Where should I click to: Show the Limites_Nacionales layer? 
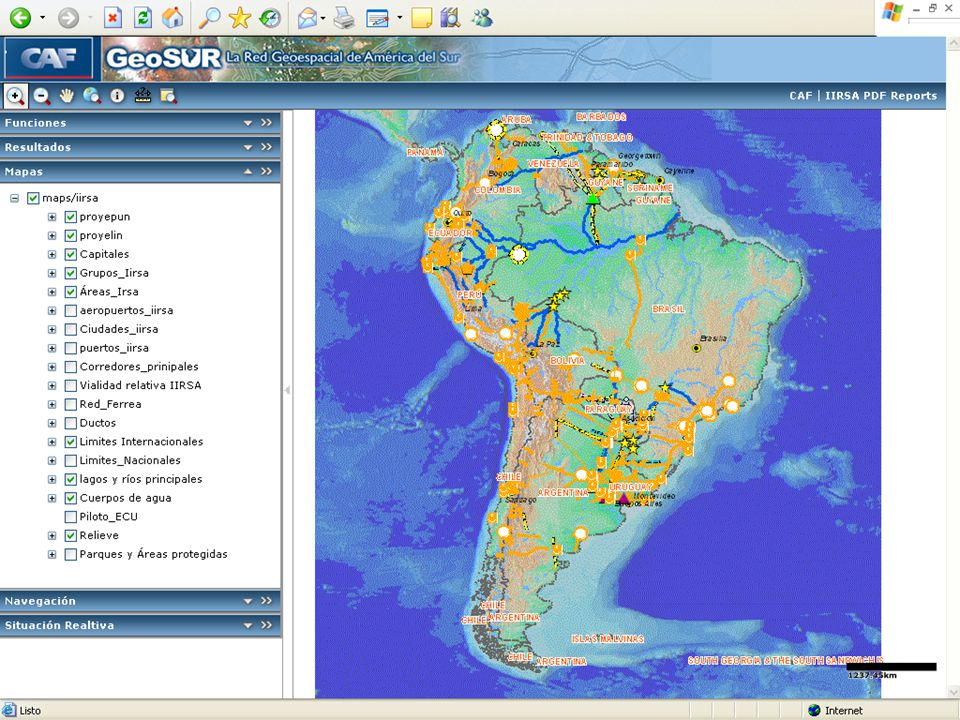[x=70, y=460]
